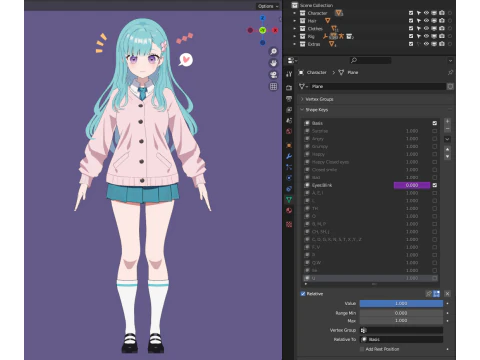Open the Output properties tab
Image resolution: width=480 pixels, height=360 pixels.
(289, 99)
